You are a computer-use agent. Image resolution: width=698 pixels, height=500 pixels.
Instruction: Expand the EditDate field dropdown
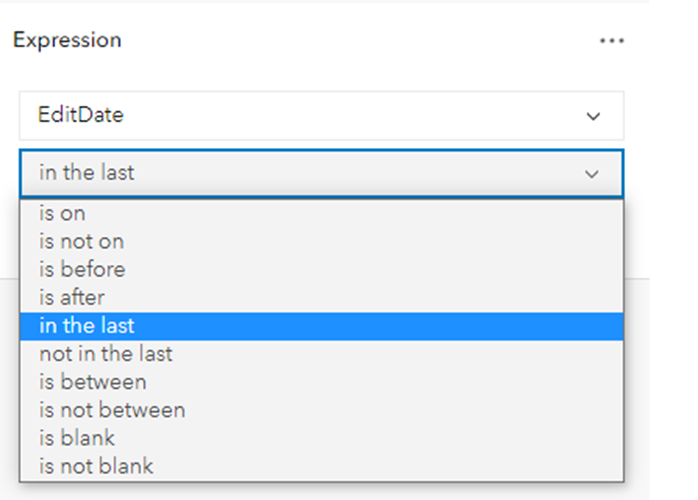pyautogui.click(x=321, y=116)
